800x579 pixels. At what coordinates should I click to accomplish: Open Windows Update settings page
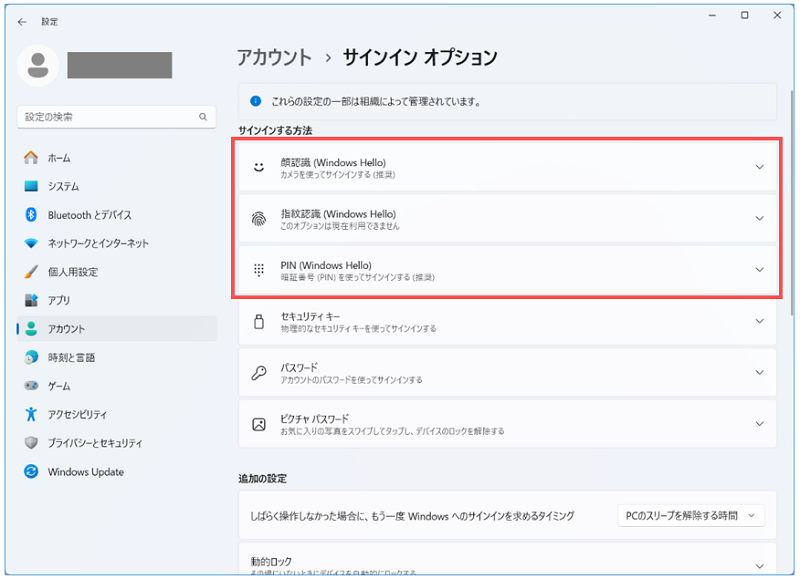[x=117, y=471]
